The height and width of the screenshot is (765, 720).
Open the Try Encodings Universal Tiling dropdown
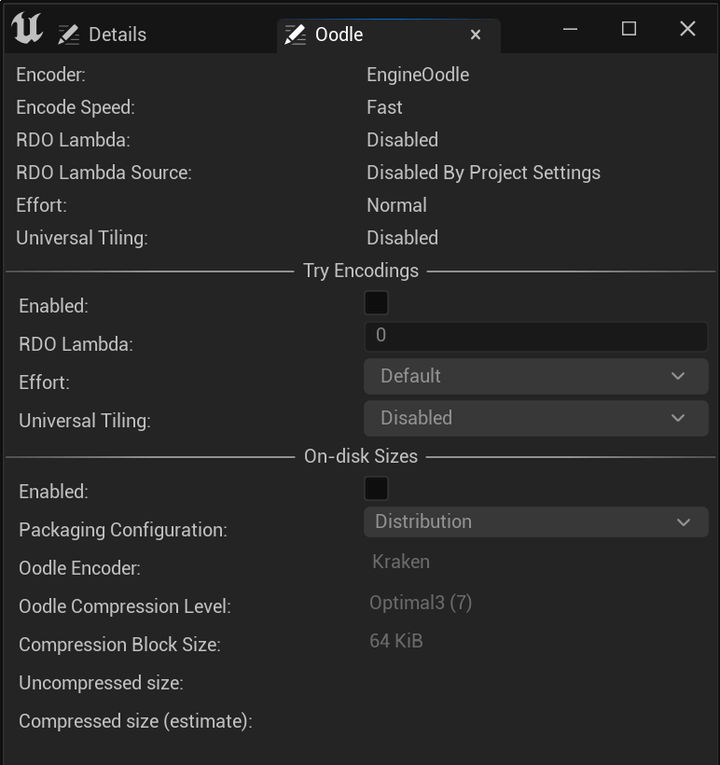tap(536, 419)
